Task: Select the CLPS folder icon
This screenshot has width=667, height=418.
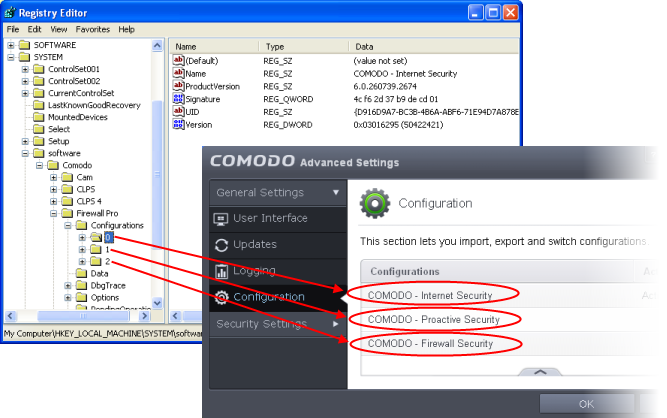Action: 67,189
